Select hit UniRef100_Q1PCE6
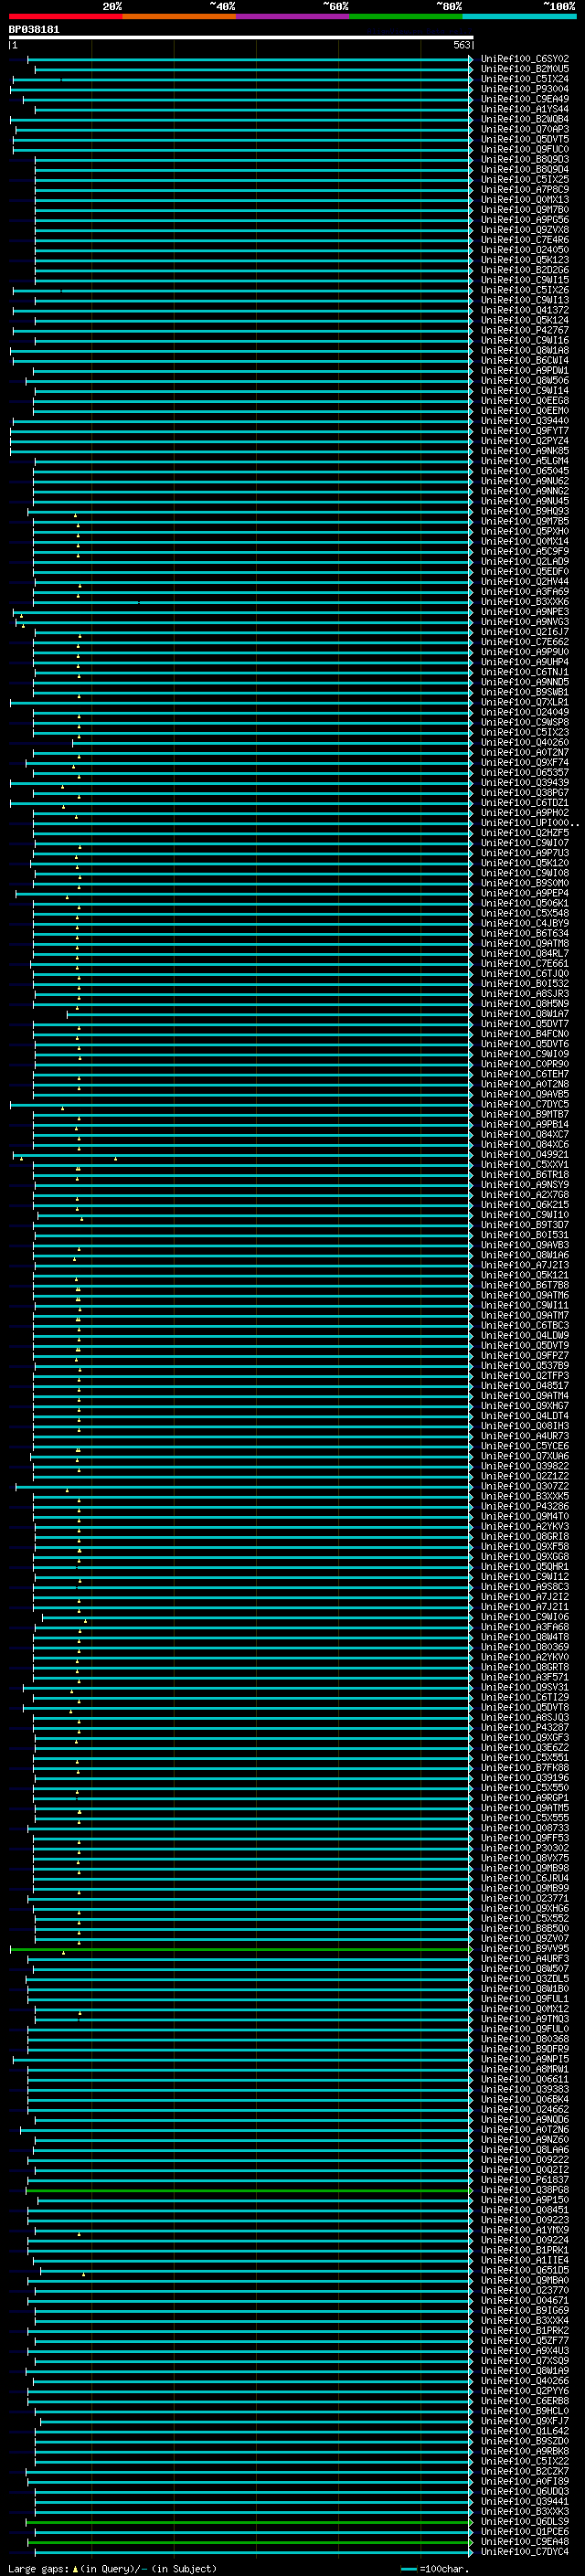This screenshot has width=585, height=2576. point(525,2532)
